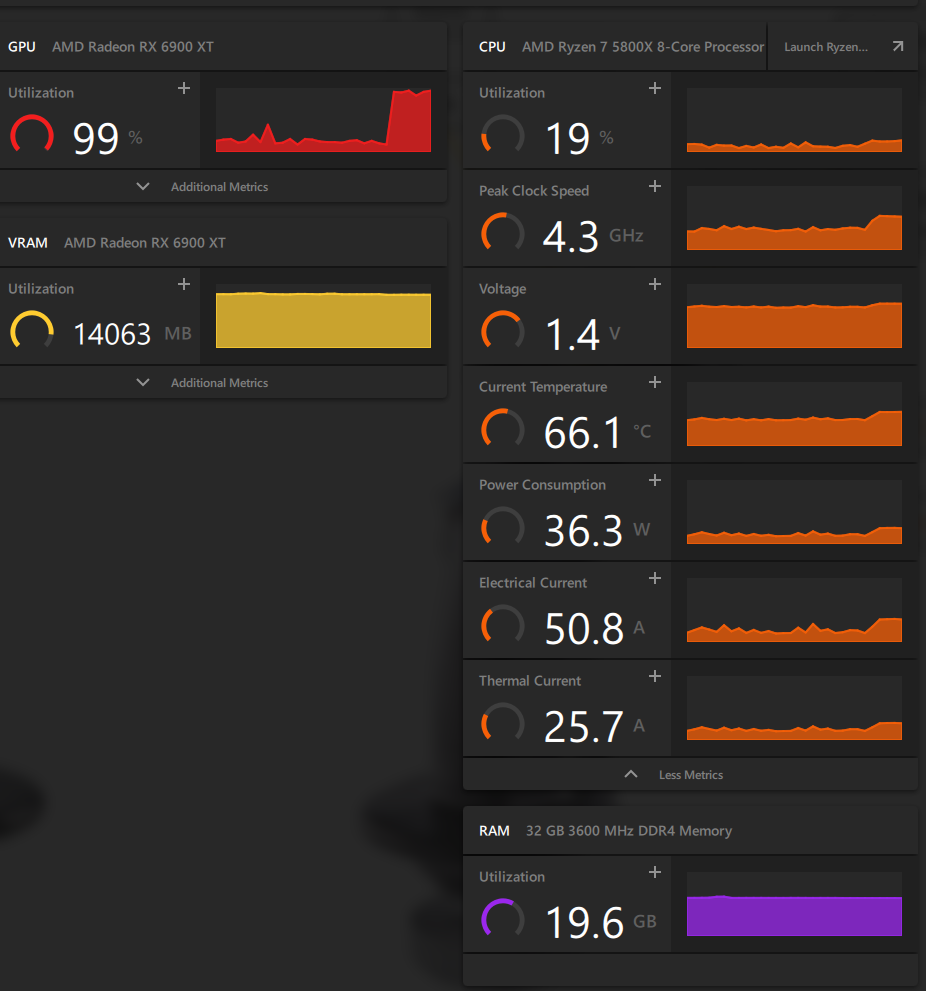The height and width of the screenshot is (991, 926).
Task: Click the 'Thermal Current' label
Action: [x=530, y=681]
